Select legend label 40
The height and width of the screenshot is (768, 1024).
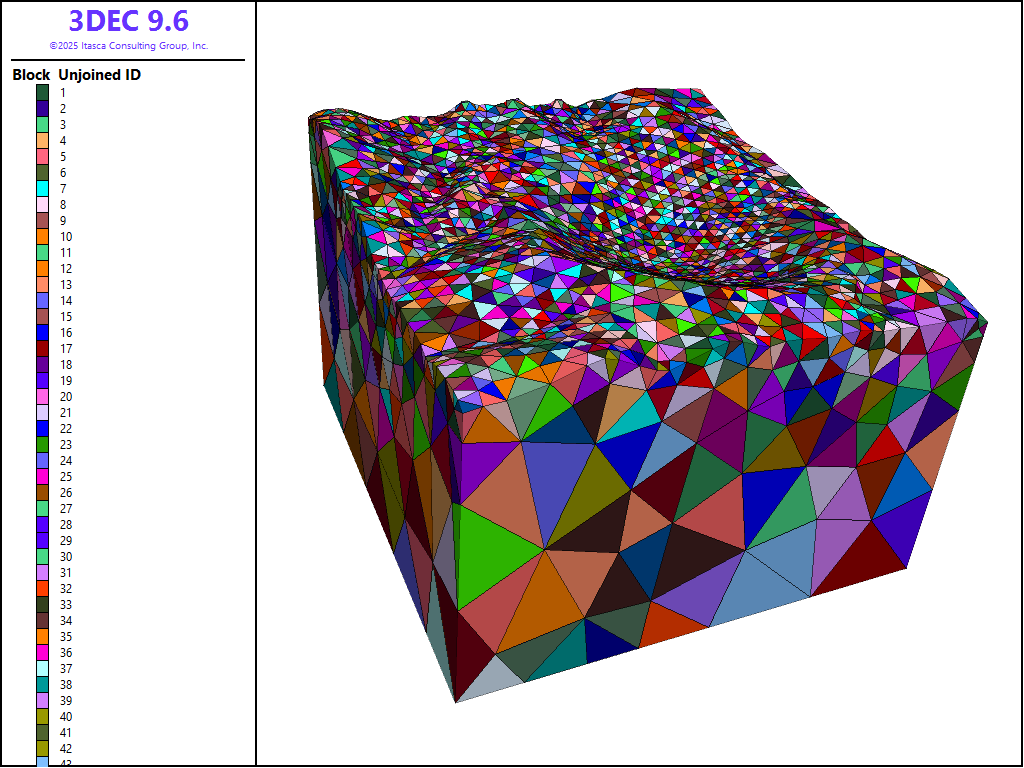(x=66, y=716)
